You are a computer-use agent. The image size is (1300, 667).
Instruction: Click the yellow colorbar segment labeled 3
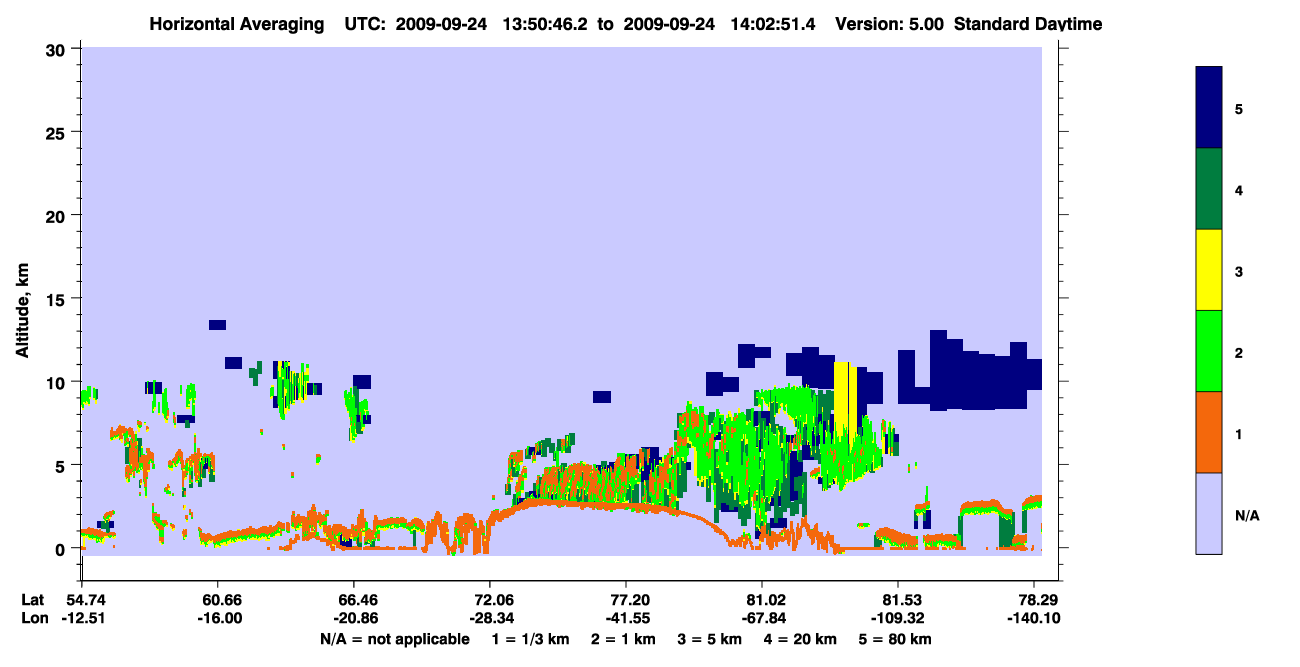tap(1209, 270)
